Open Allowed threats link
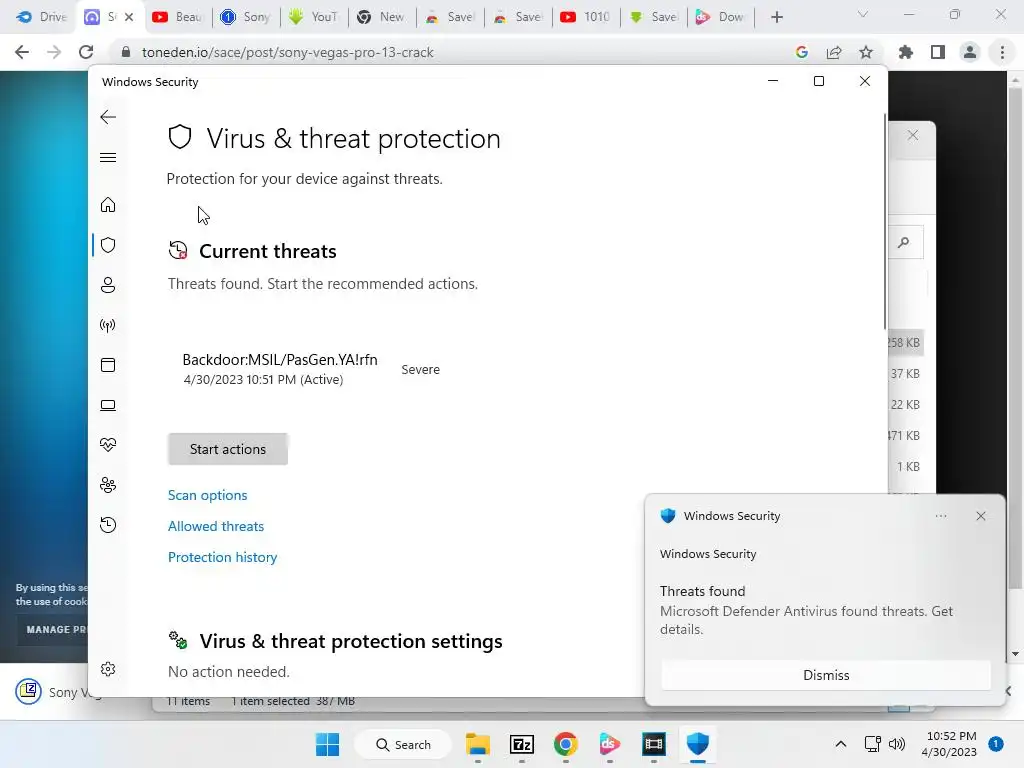1024x768 pixels. click(x=216, y=526)
